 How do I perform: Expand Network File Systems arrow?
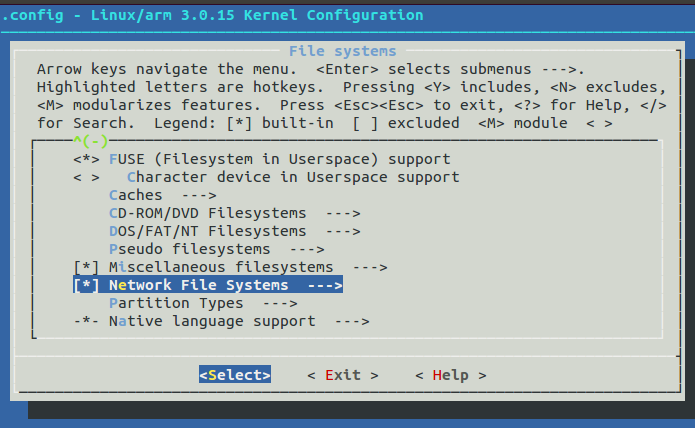[x=325, y=285]
